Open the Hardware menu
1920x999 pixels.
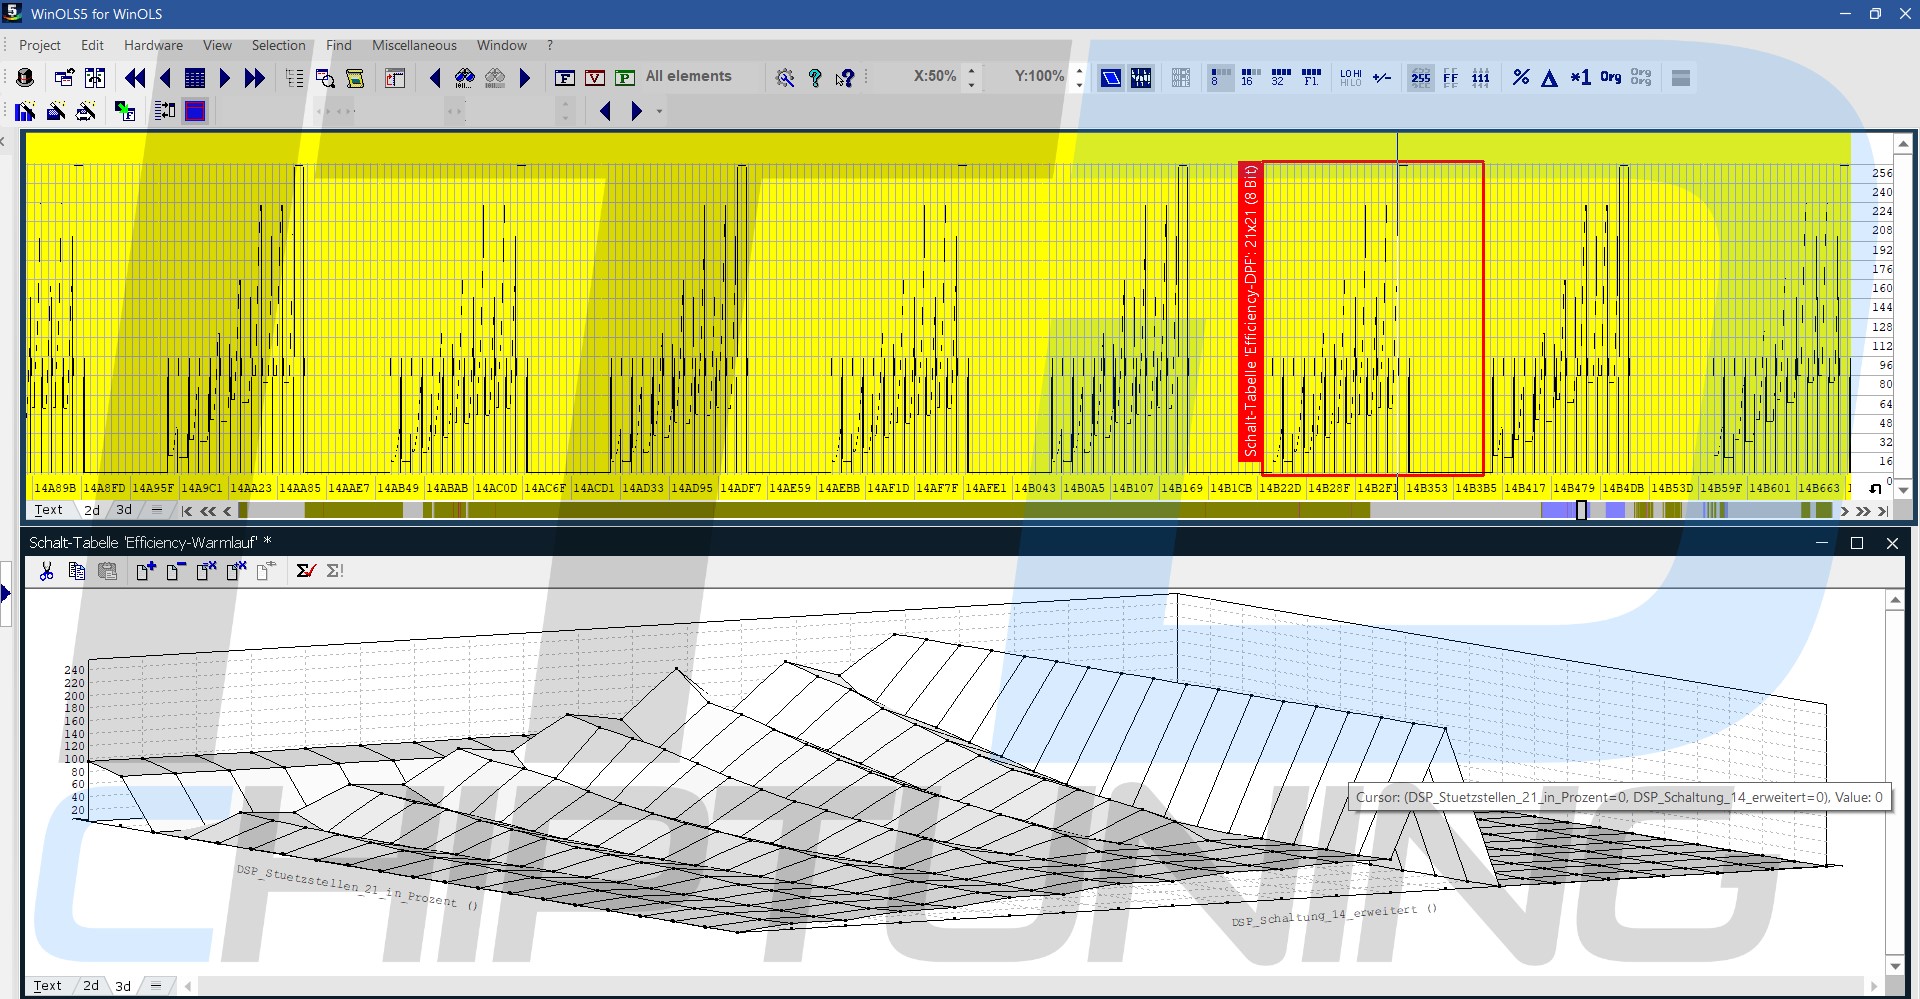pyautogui.click(x=153, y=45)
